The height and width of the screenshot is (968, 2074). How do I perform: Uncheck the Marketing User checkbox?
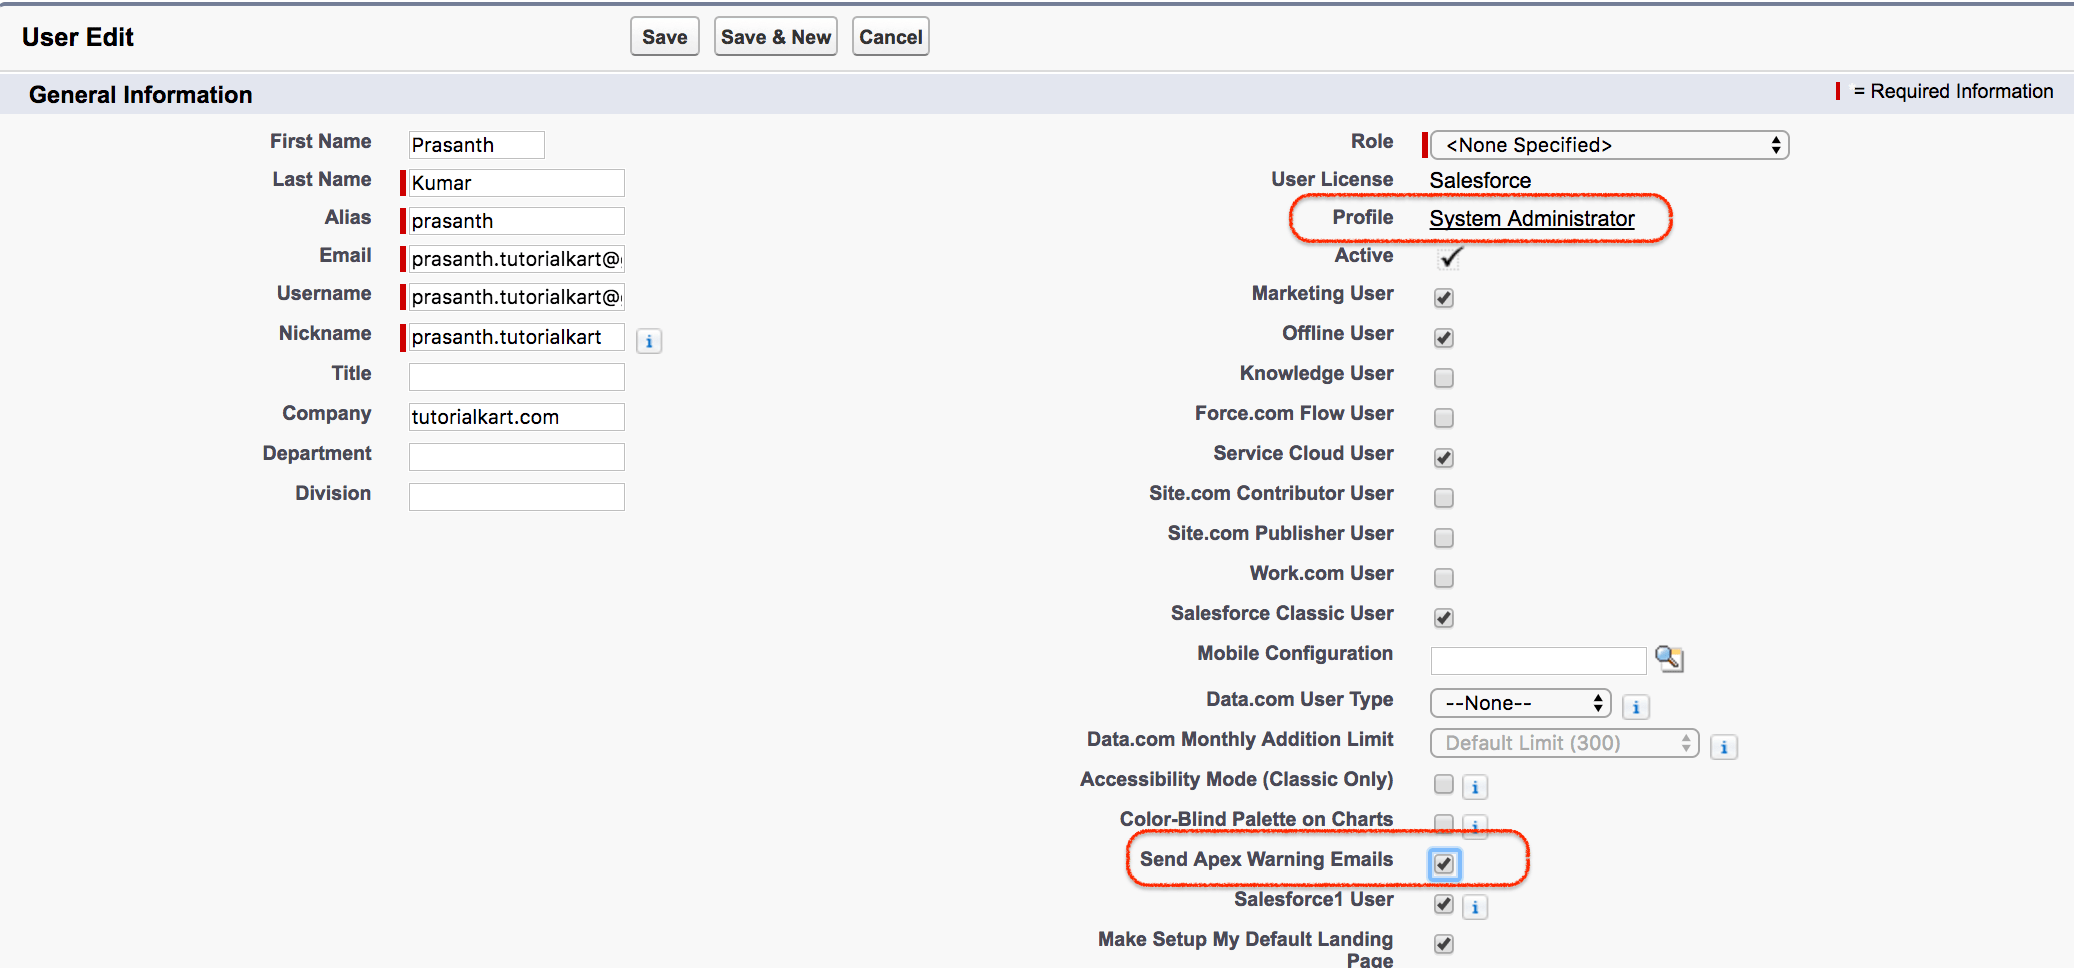point(1443,298)
